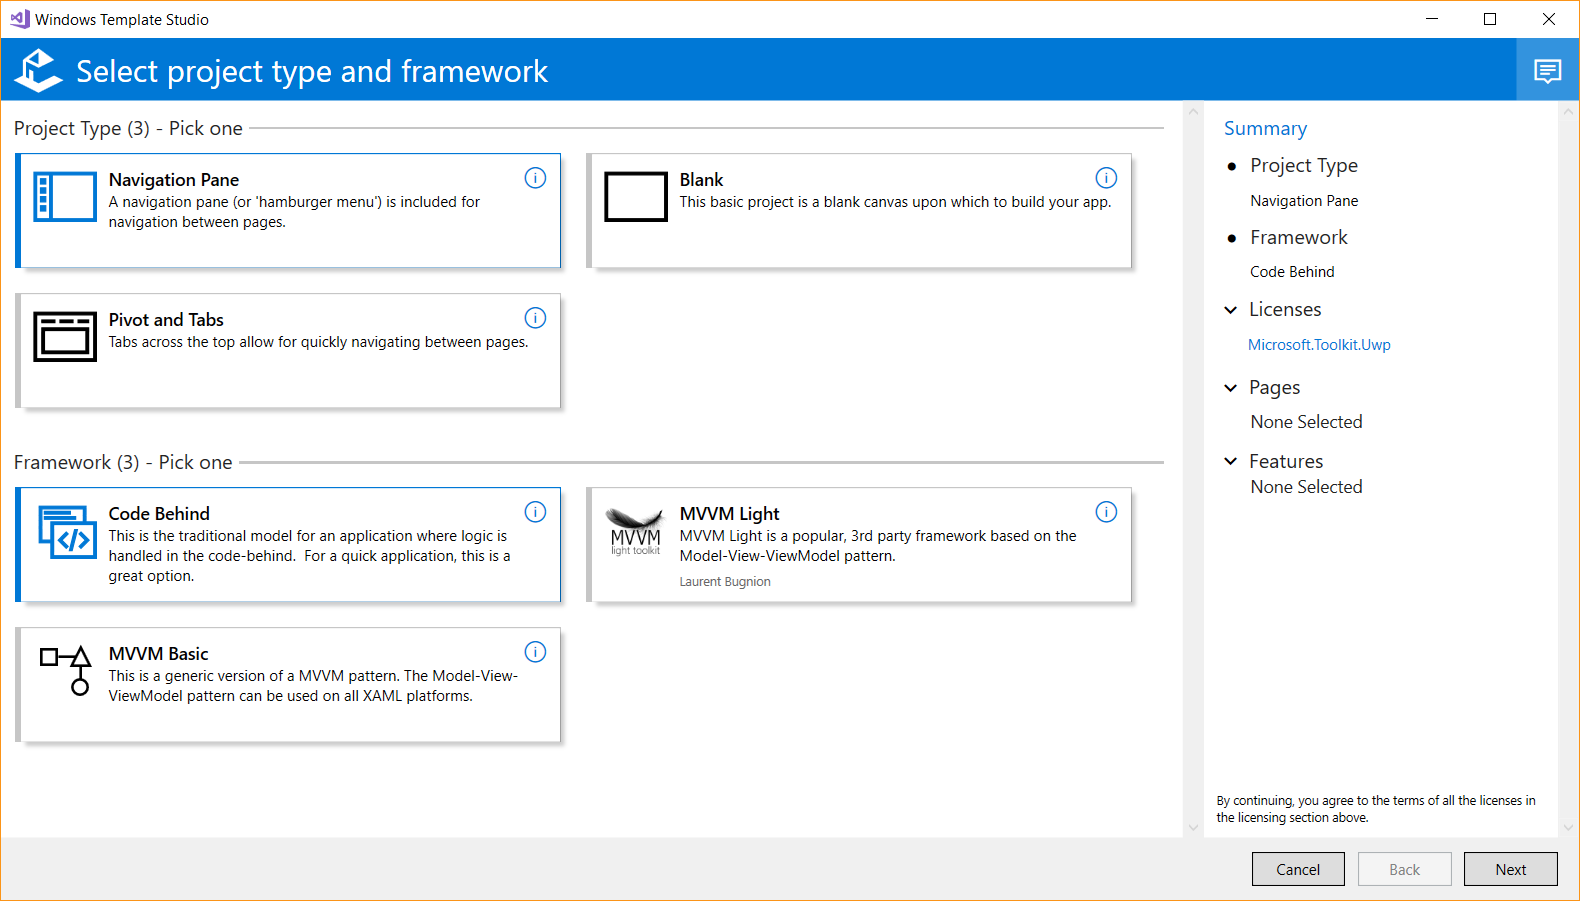Click the Summary heading
1580x901 pixels.
[x=1265, y=129]
